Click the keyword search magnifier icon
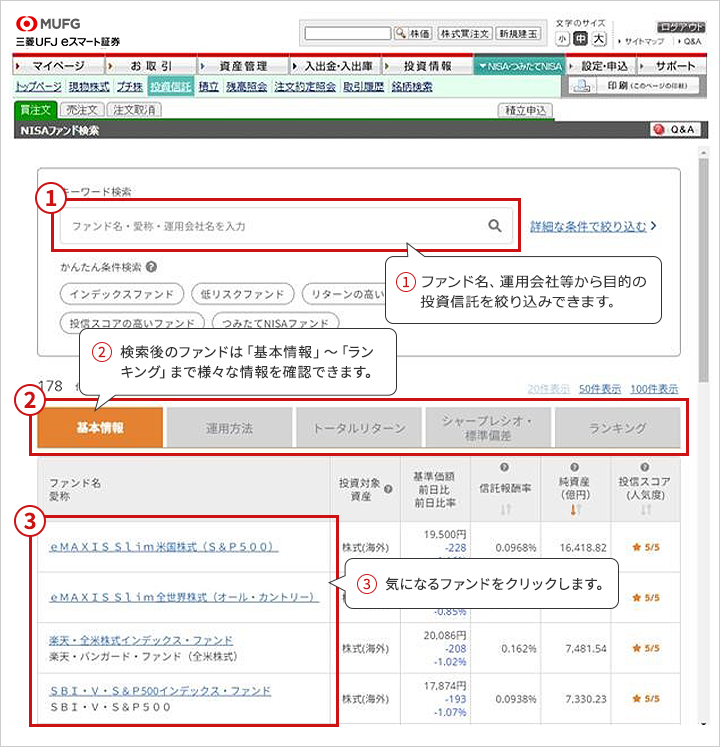The width and height of the screenshot is (720, 747). point(495,225)
